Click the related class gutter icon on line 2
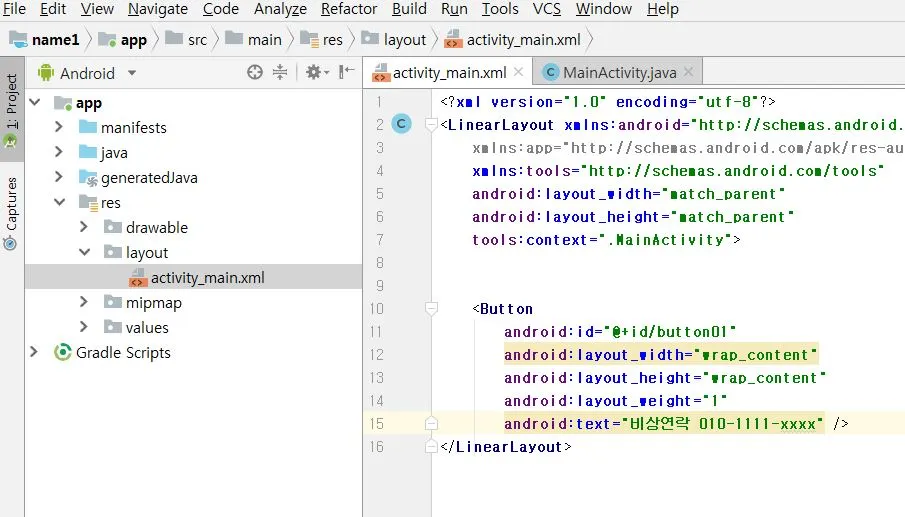The width and height of the screenshot is (905, 517). tap(401, 124)
